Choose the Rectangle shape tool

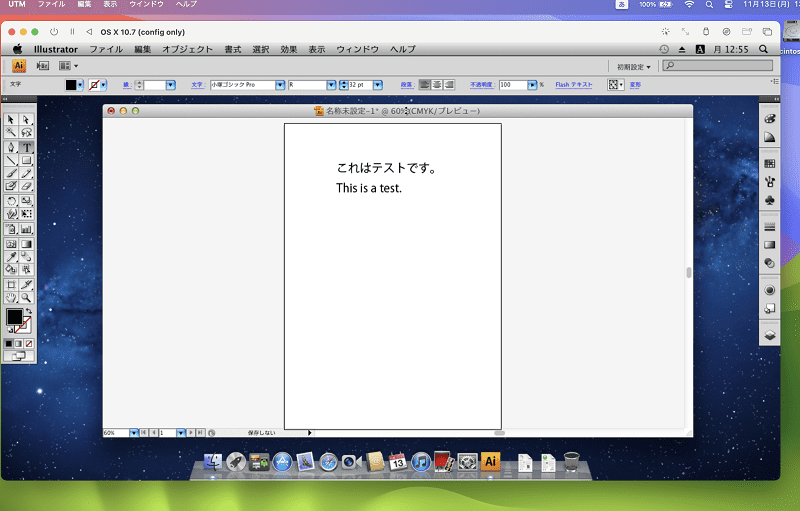tap(26, 161)
